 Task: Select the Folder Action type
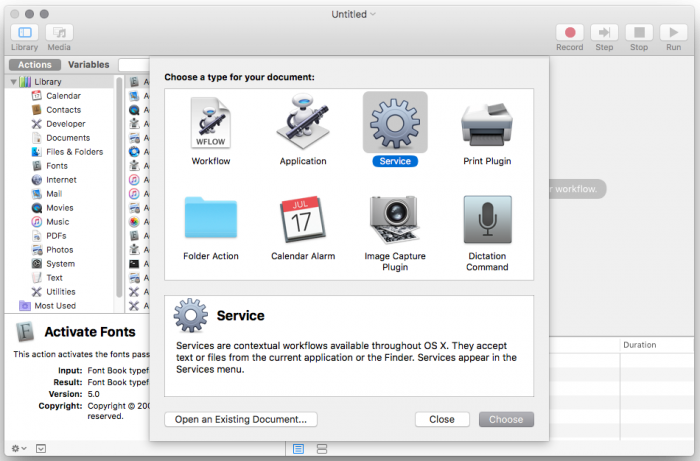pos(211,228)
